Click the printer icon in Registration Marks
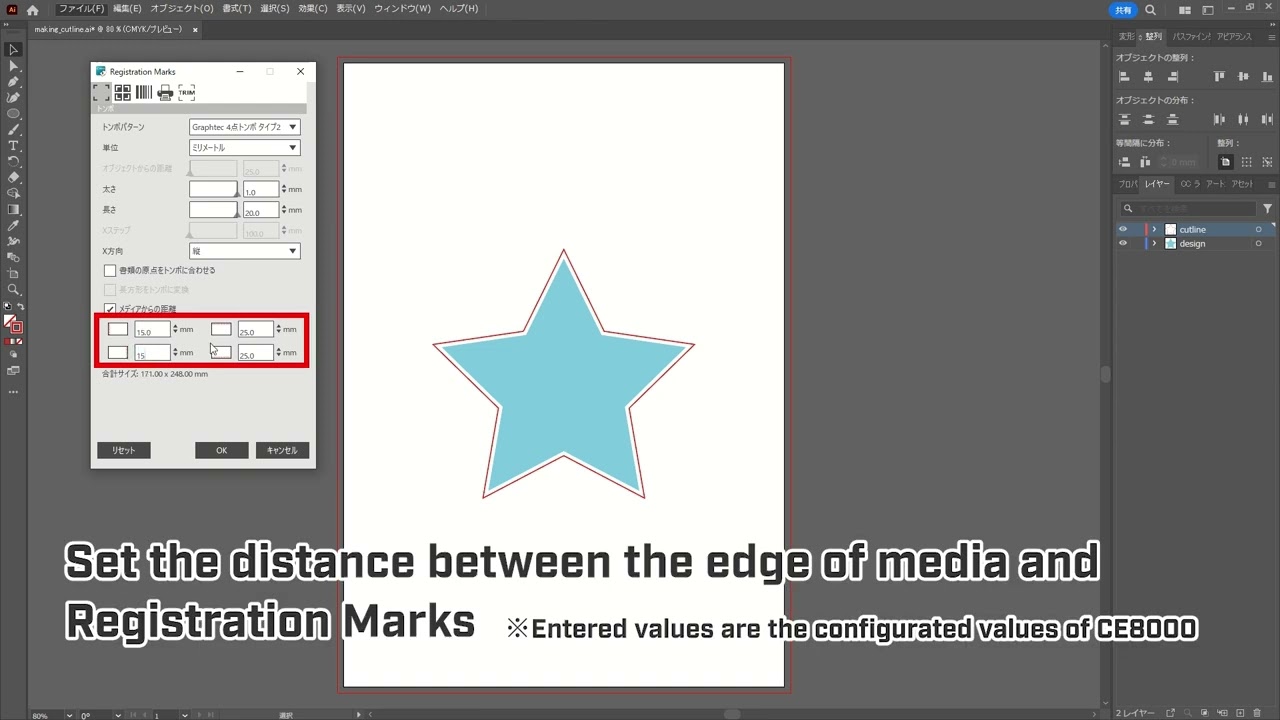The image size is (1280, 720). pos(165,92)
